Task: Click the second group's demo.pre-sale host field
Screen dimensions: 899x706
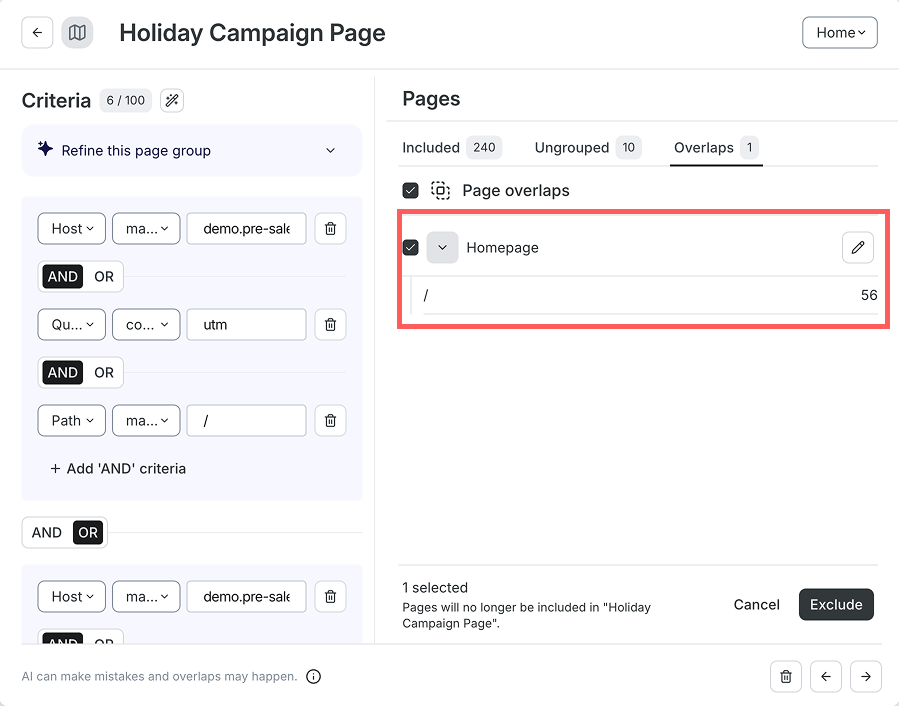Action: pyautogui.click(x=247, y=596)
